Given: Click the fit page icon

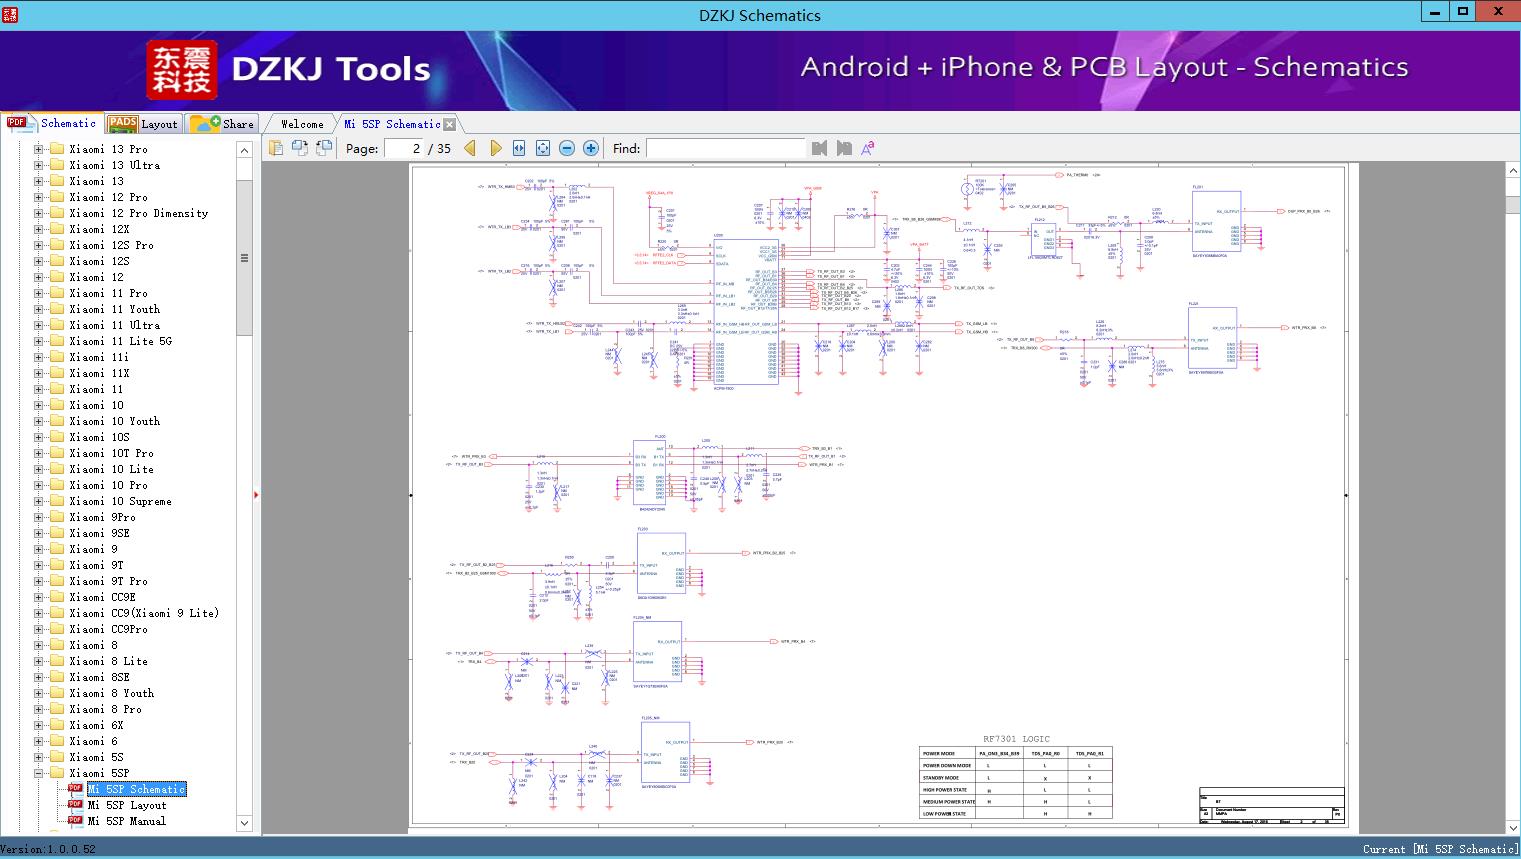Looking at the screenshot, I should coord(543,148).
